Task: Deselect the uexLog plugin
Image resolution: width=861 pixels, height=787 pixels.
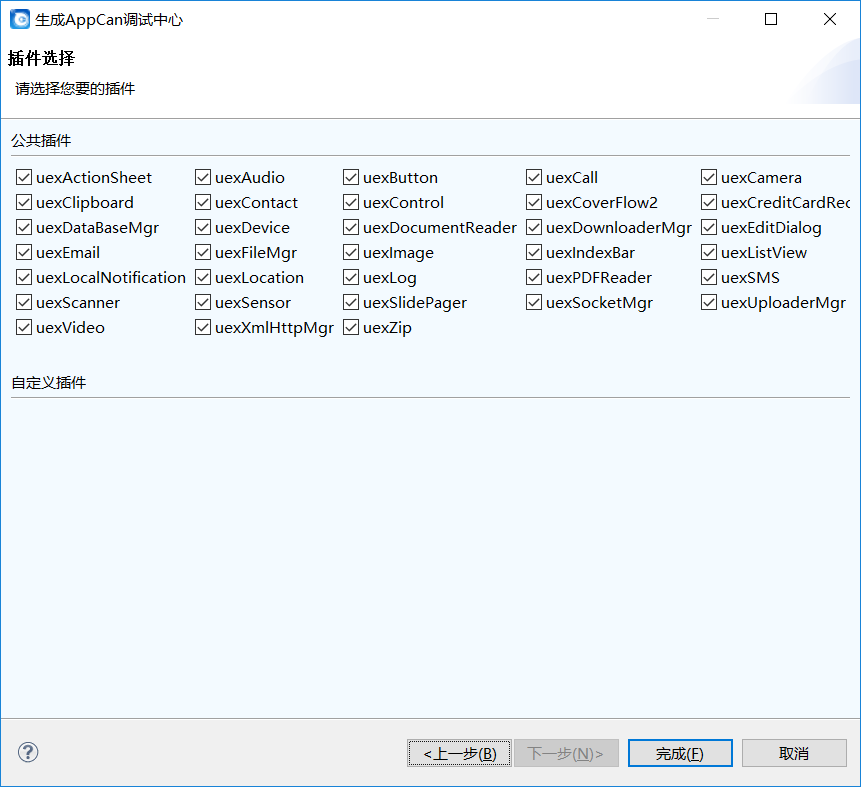Action: [351, 277]
